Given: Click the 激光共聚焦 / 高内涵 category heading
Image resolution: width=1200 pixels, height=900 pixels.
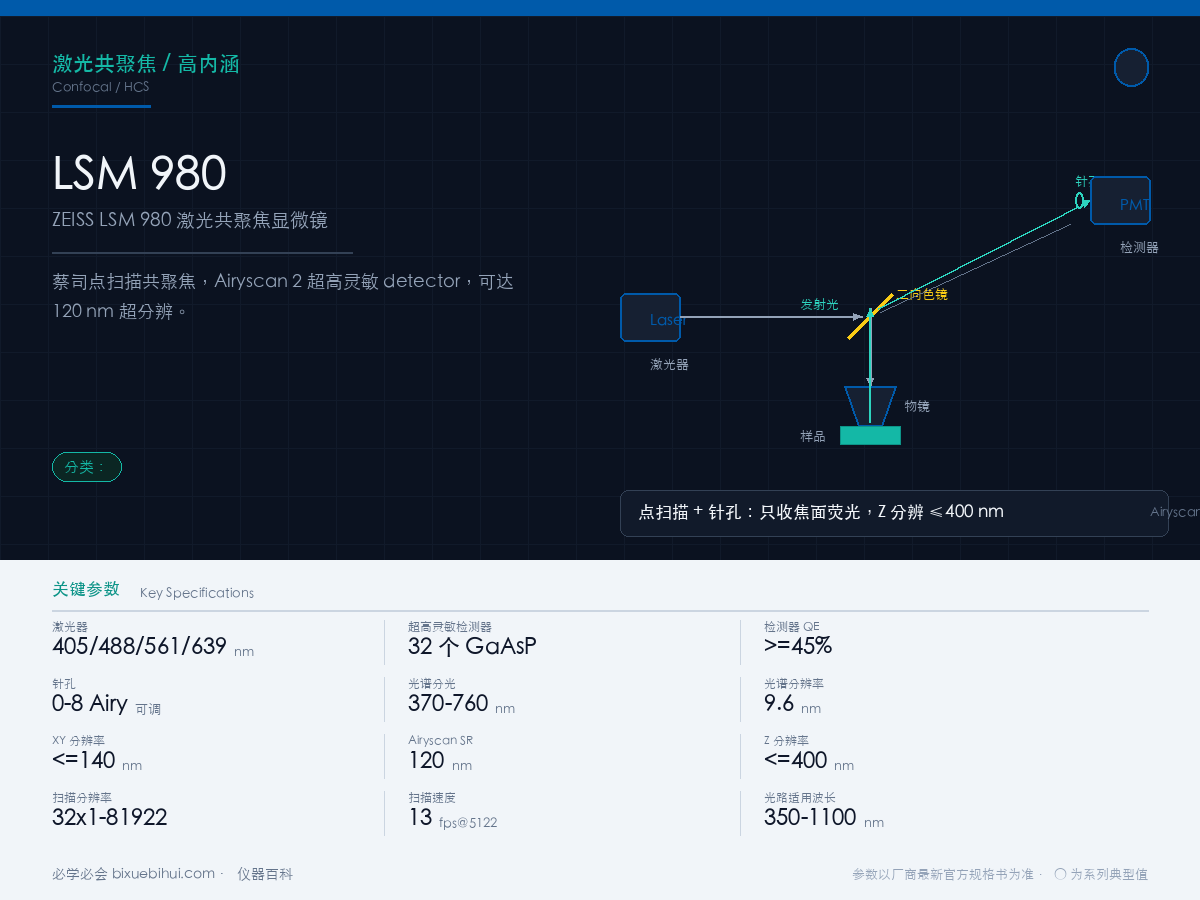Looking at the screenshot, I should pyautogui.click(x=146, y=65).
